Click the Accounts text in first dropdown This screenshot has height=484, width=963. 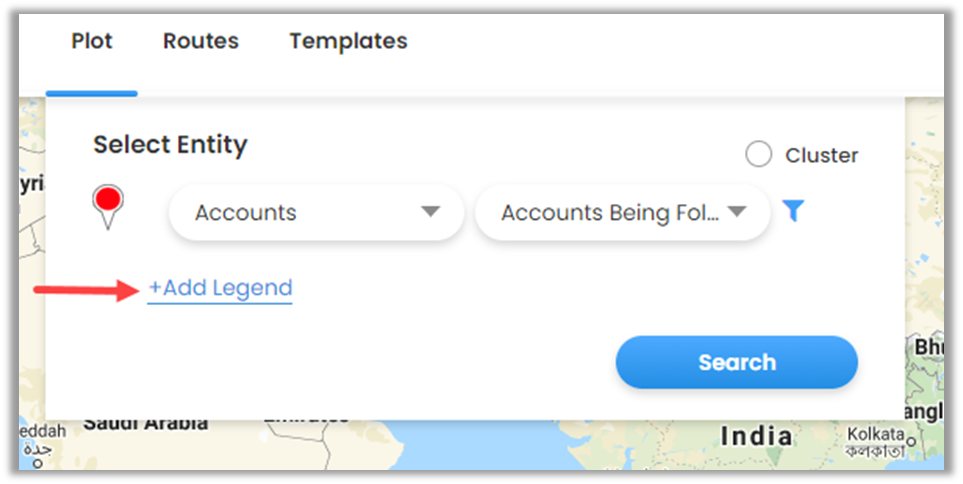coord(246,212)
